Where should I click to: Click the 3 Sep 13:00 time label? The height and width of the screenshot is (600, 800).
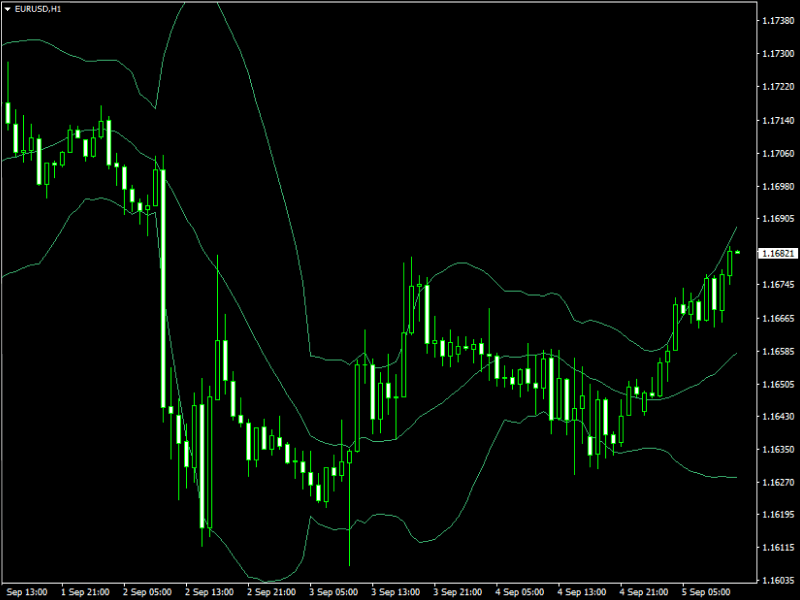(396, 592)
